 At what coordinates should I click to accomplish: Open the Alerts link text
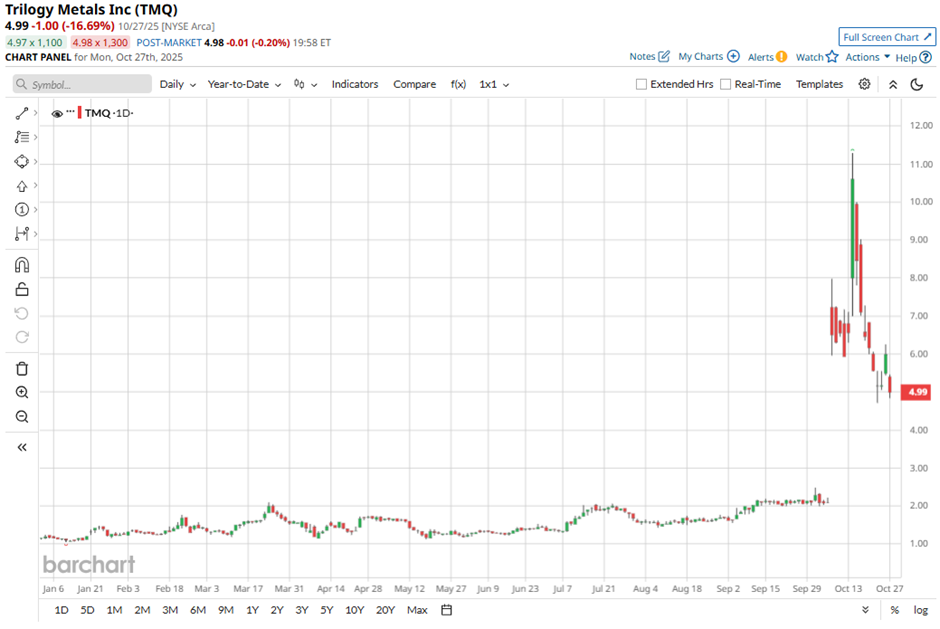(x=761, y=57)
